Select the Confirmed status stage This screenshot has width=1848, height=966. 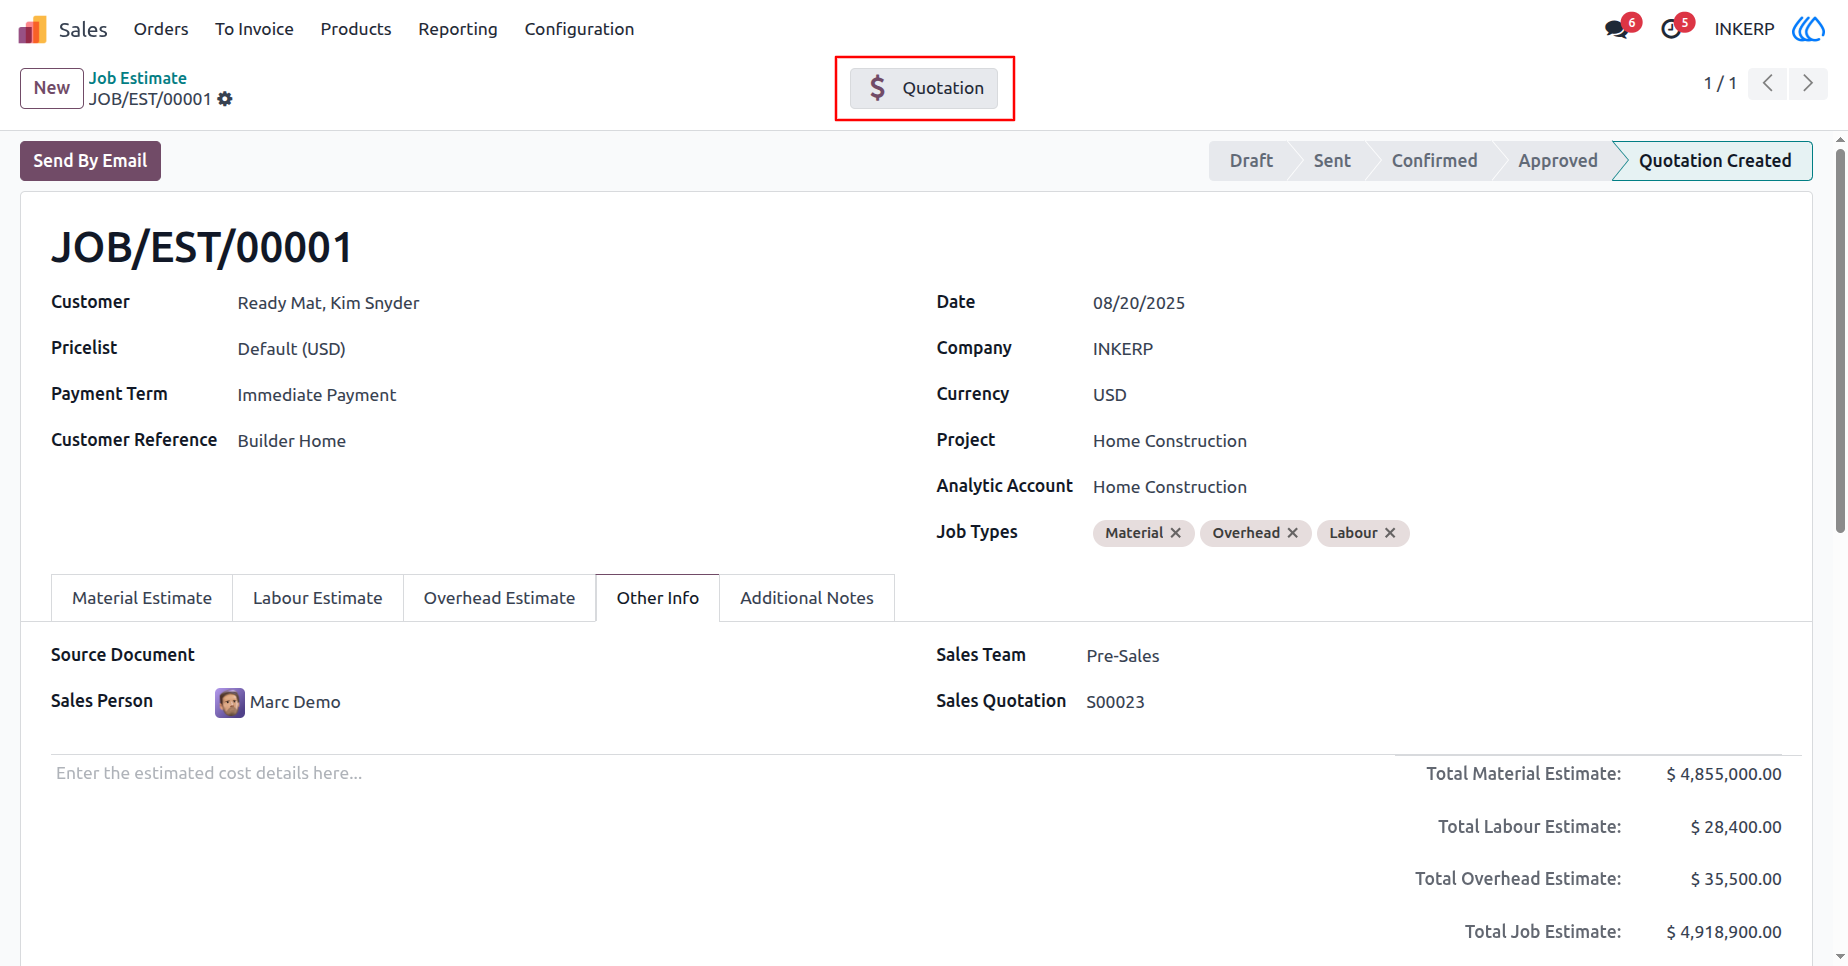coord(1435,161)
